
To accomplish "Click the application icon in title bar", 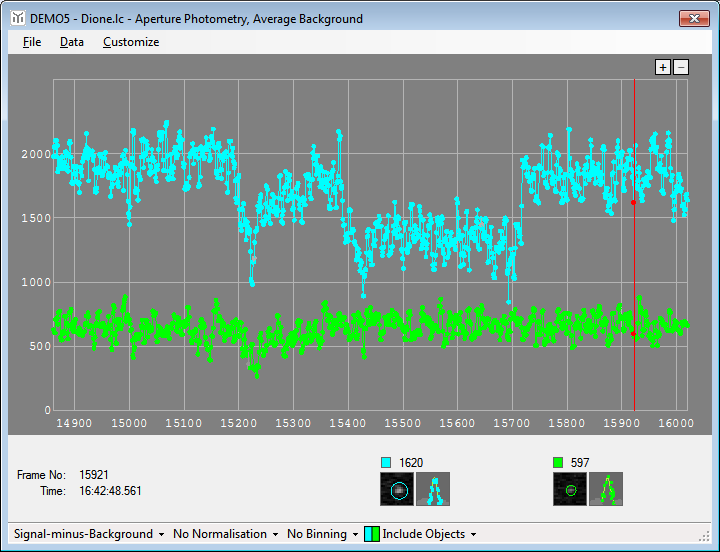I will (x=18, y=18).
